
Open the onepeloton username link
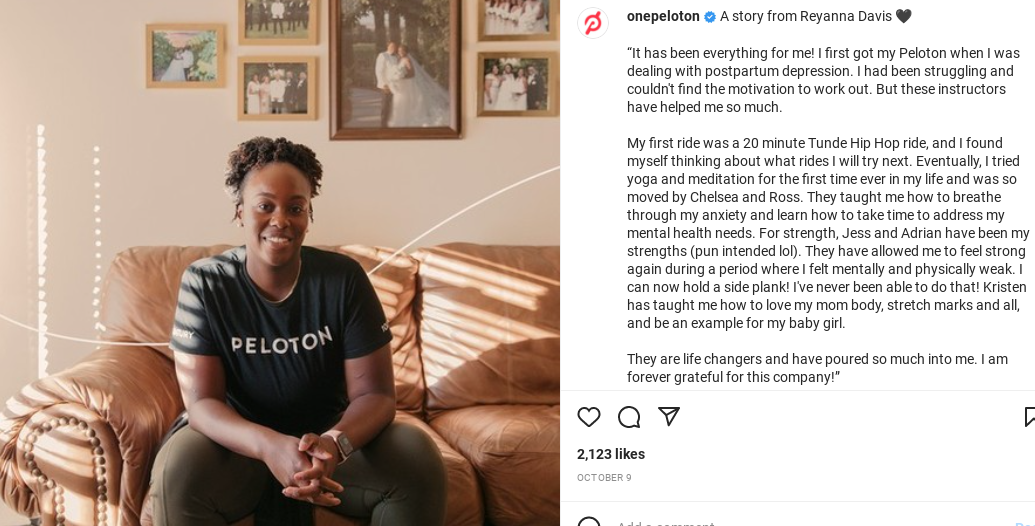point(663,16)
